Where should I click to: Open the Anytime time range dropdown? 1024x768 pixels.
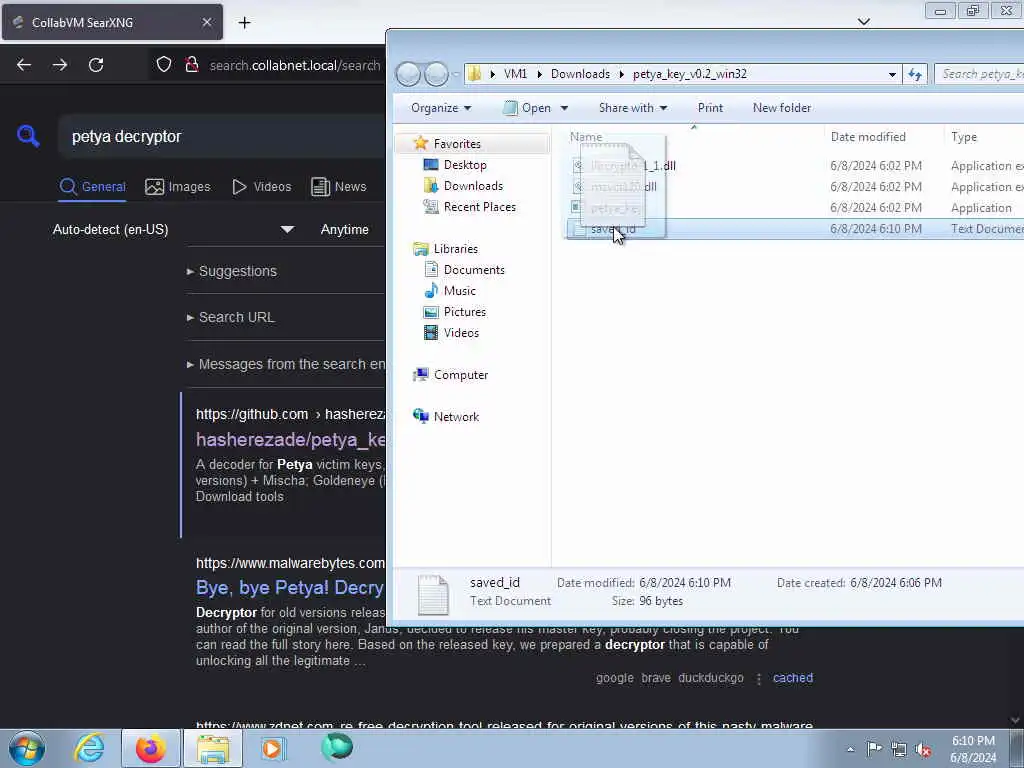(346, 229)
